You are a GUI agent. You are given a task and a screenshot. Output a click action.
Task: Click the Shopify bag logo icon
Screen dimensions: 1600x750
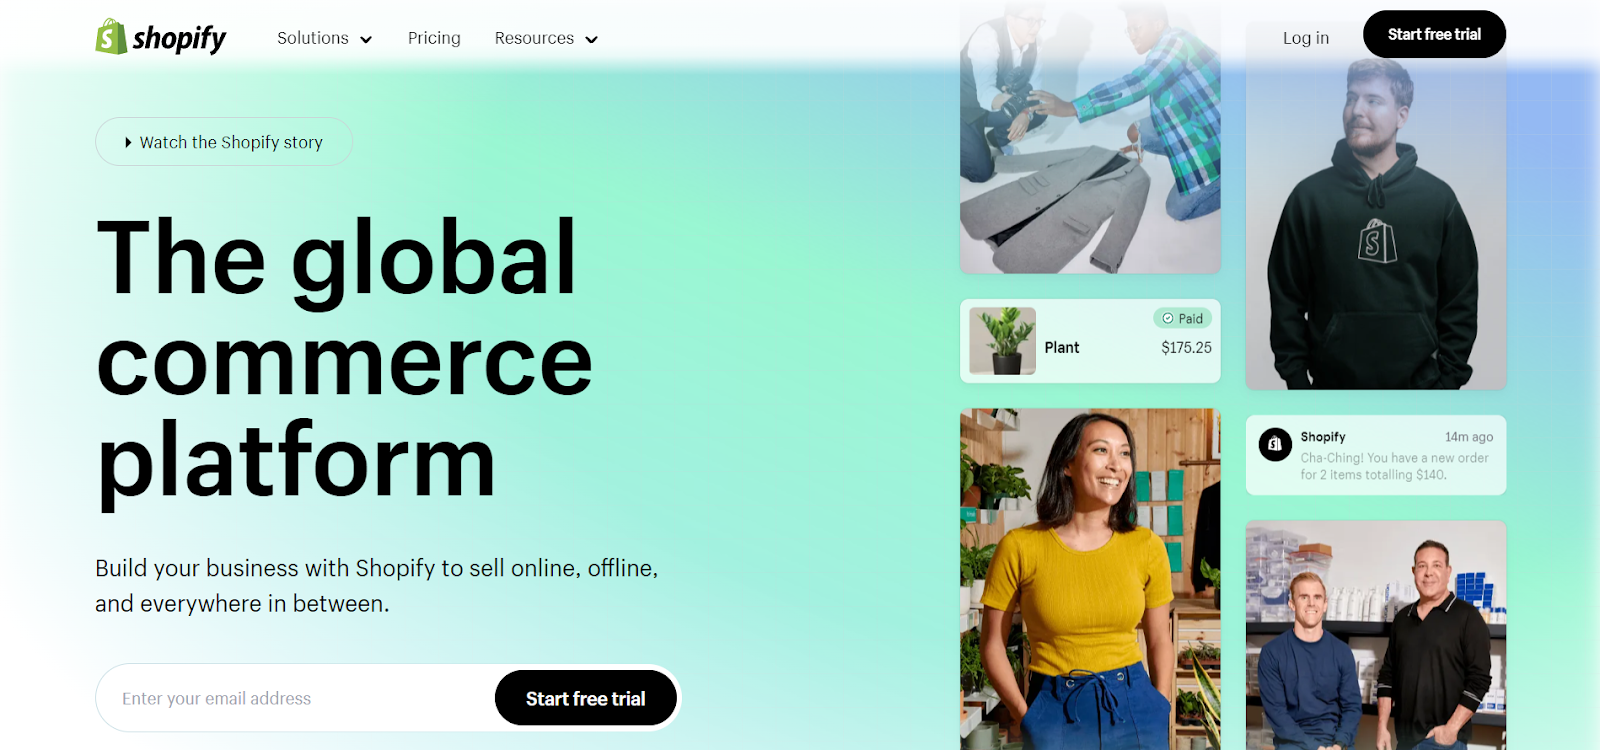110,37
